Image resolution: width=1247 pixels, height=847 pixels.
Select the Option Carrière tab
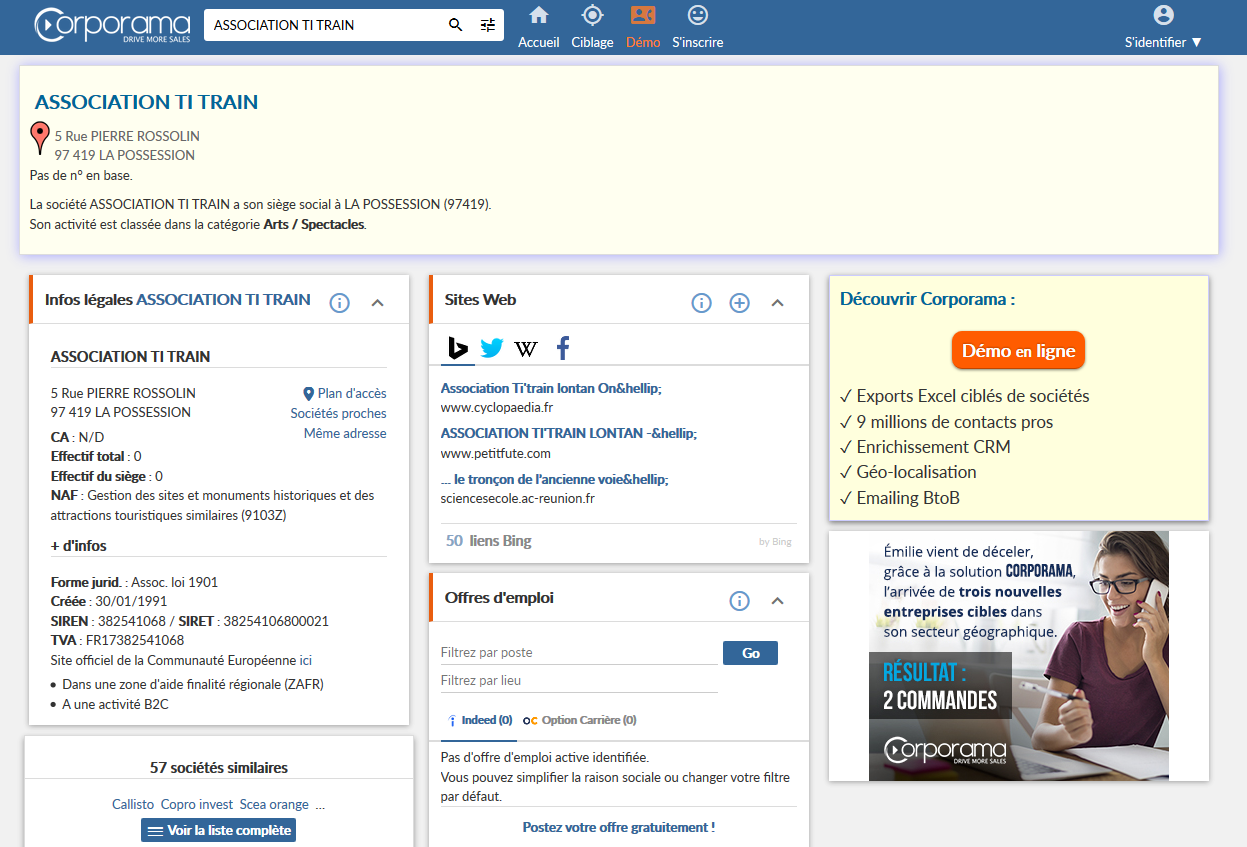point(580,720)
